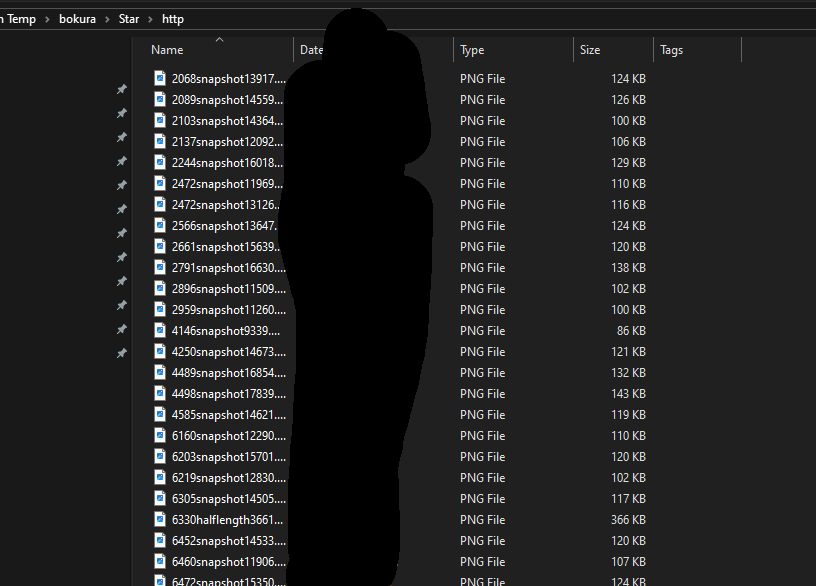Click PNG File type in 4146snapshot9339 row
The width and height of the screenshot is (816, 586).
pos(482,330)
